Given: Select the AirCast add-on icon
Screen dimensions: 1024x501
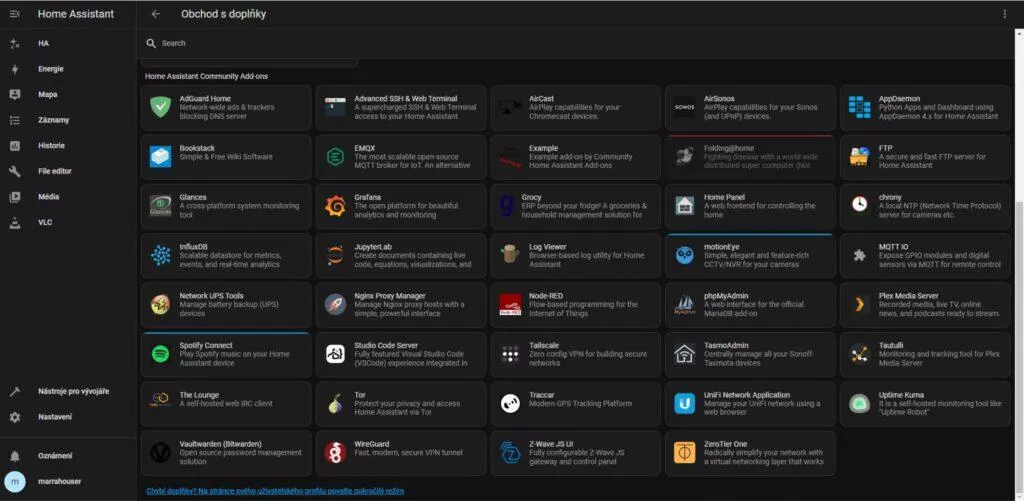Looking at the screenshot, I should click(x=510, y=107).
